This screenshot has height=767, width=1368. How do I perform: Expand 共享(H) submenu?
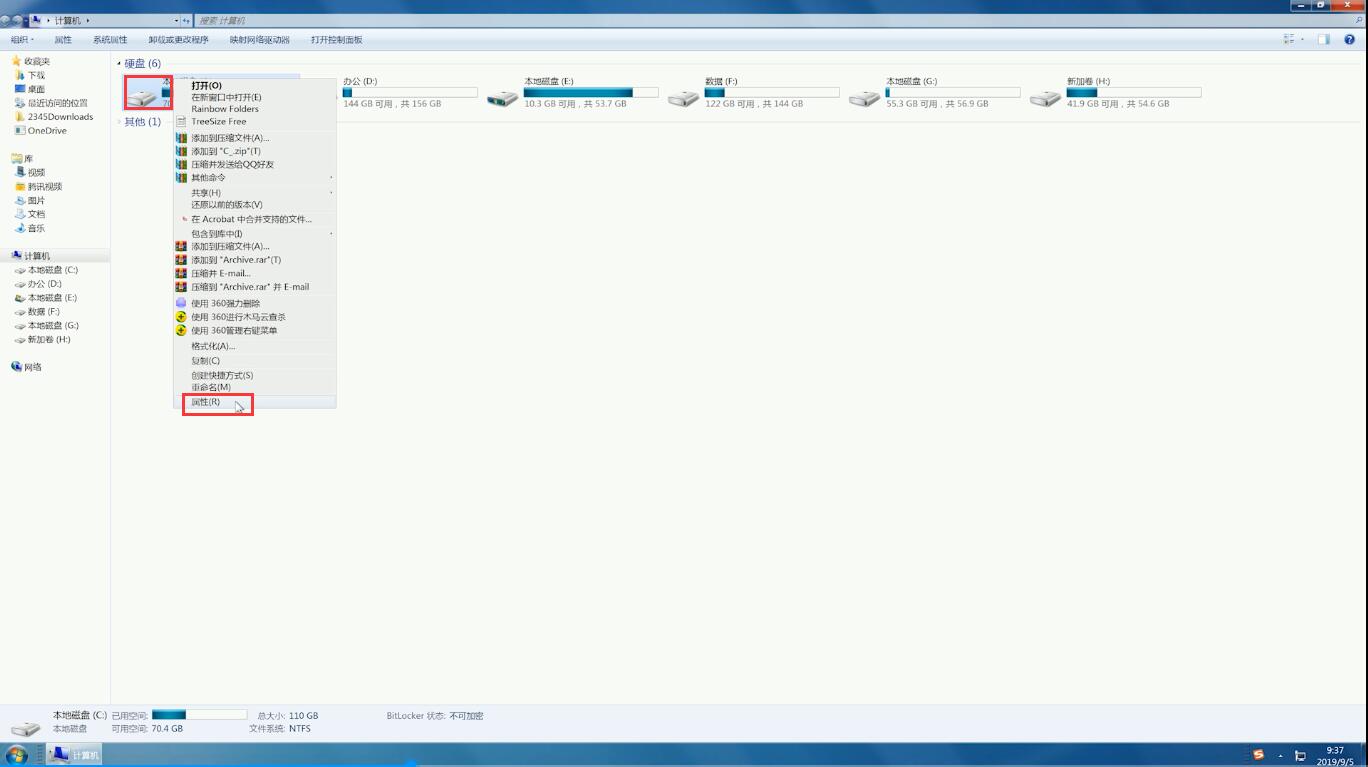coord(254,192)
